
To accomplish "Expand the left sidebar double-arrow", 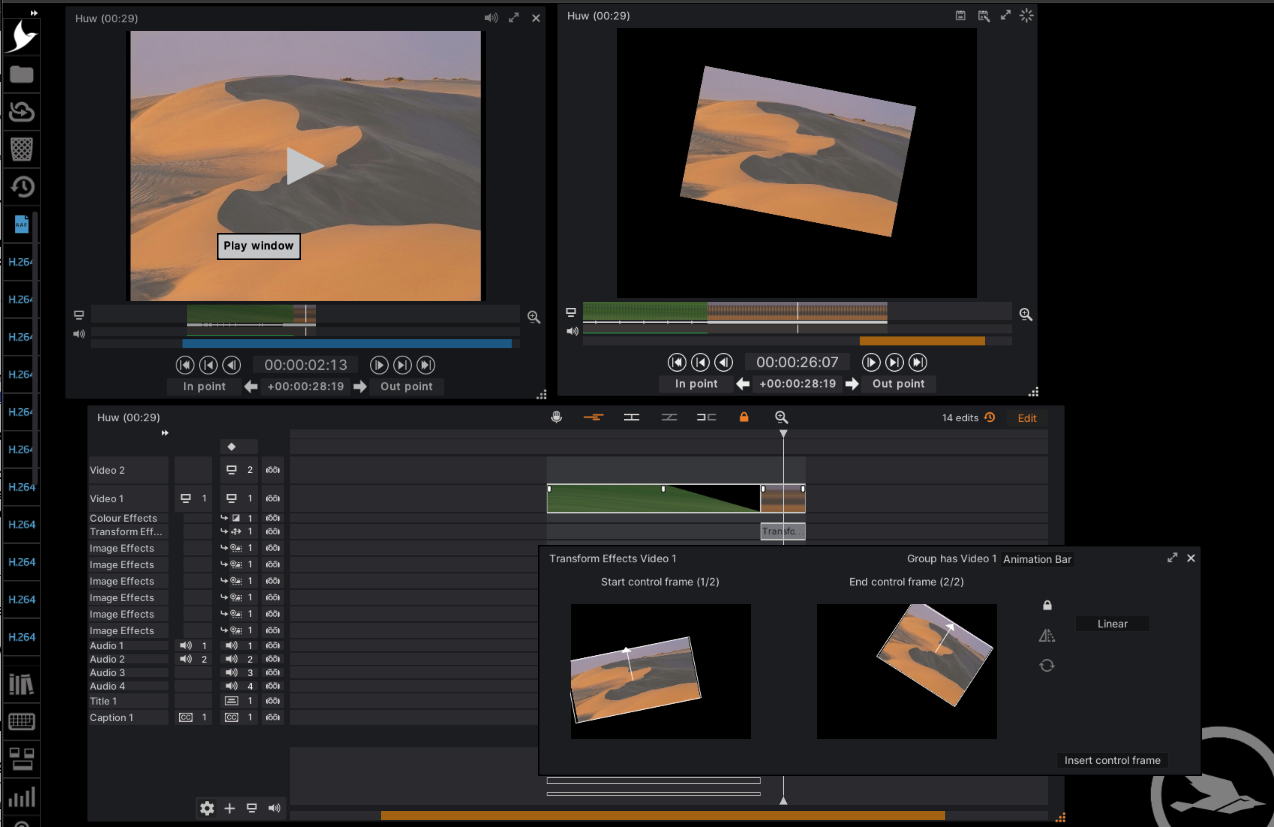I will tap(36, 12).
